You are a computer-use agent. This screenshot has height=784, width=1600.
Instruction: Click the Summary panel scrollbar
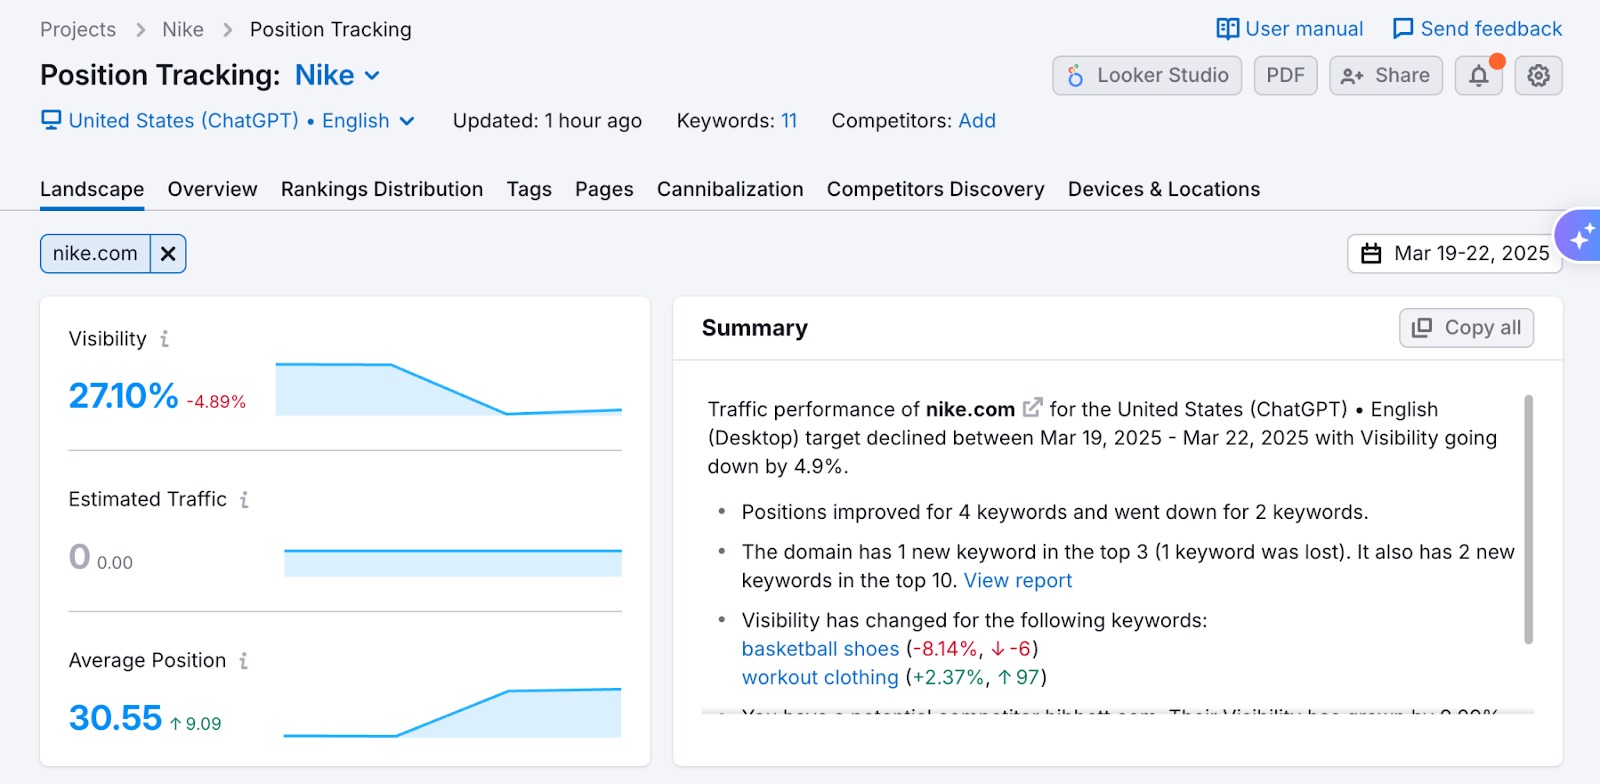coord(1527,519)
